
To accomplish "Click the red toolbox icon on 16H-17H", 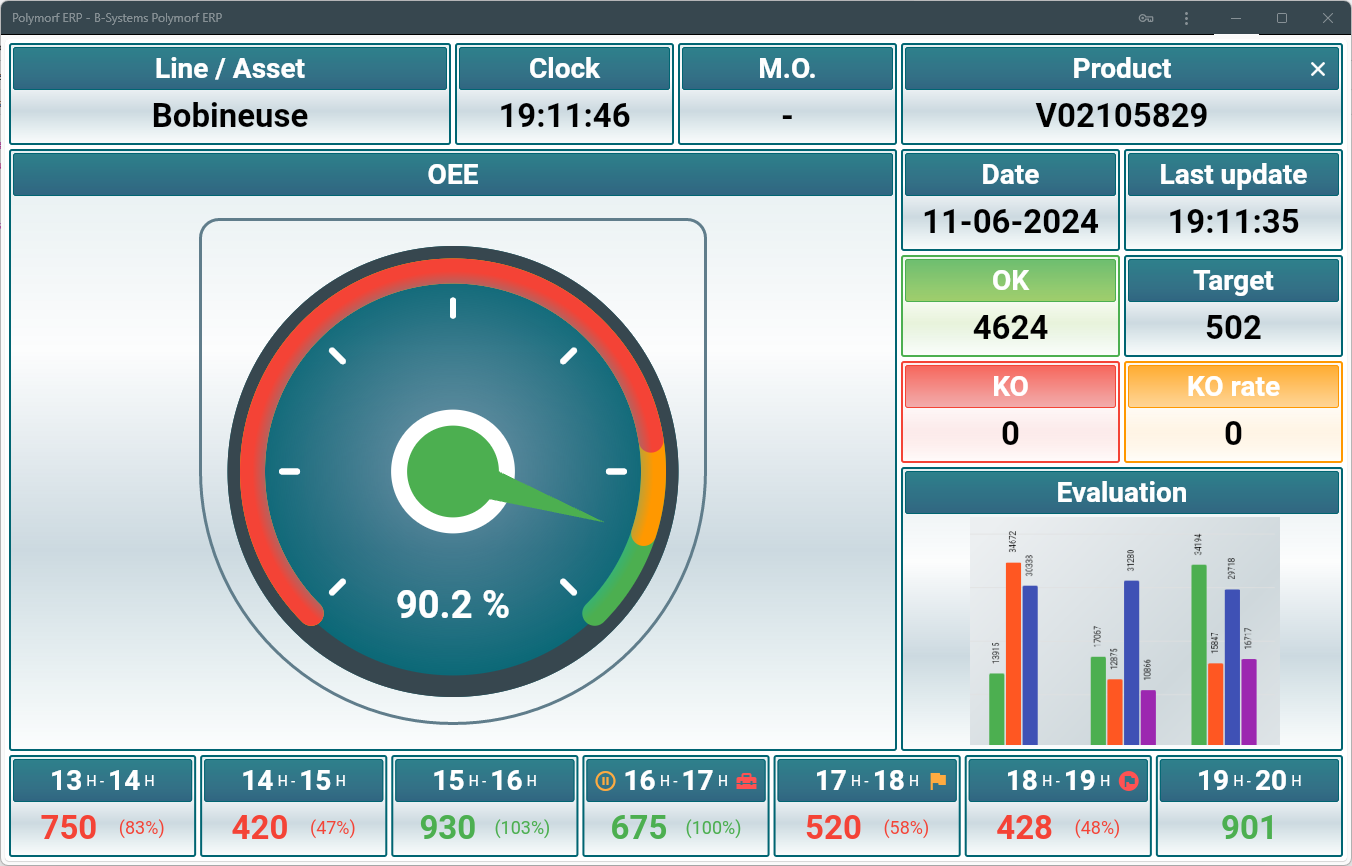I will coord(746,781).
